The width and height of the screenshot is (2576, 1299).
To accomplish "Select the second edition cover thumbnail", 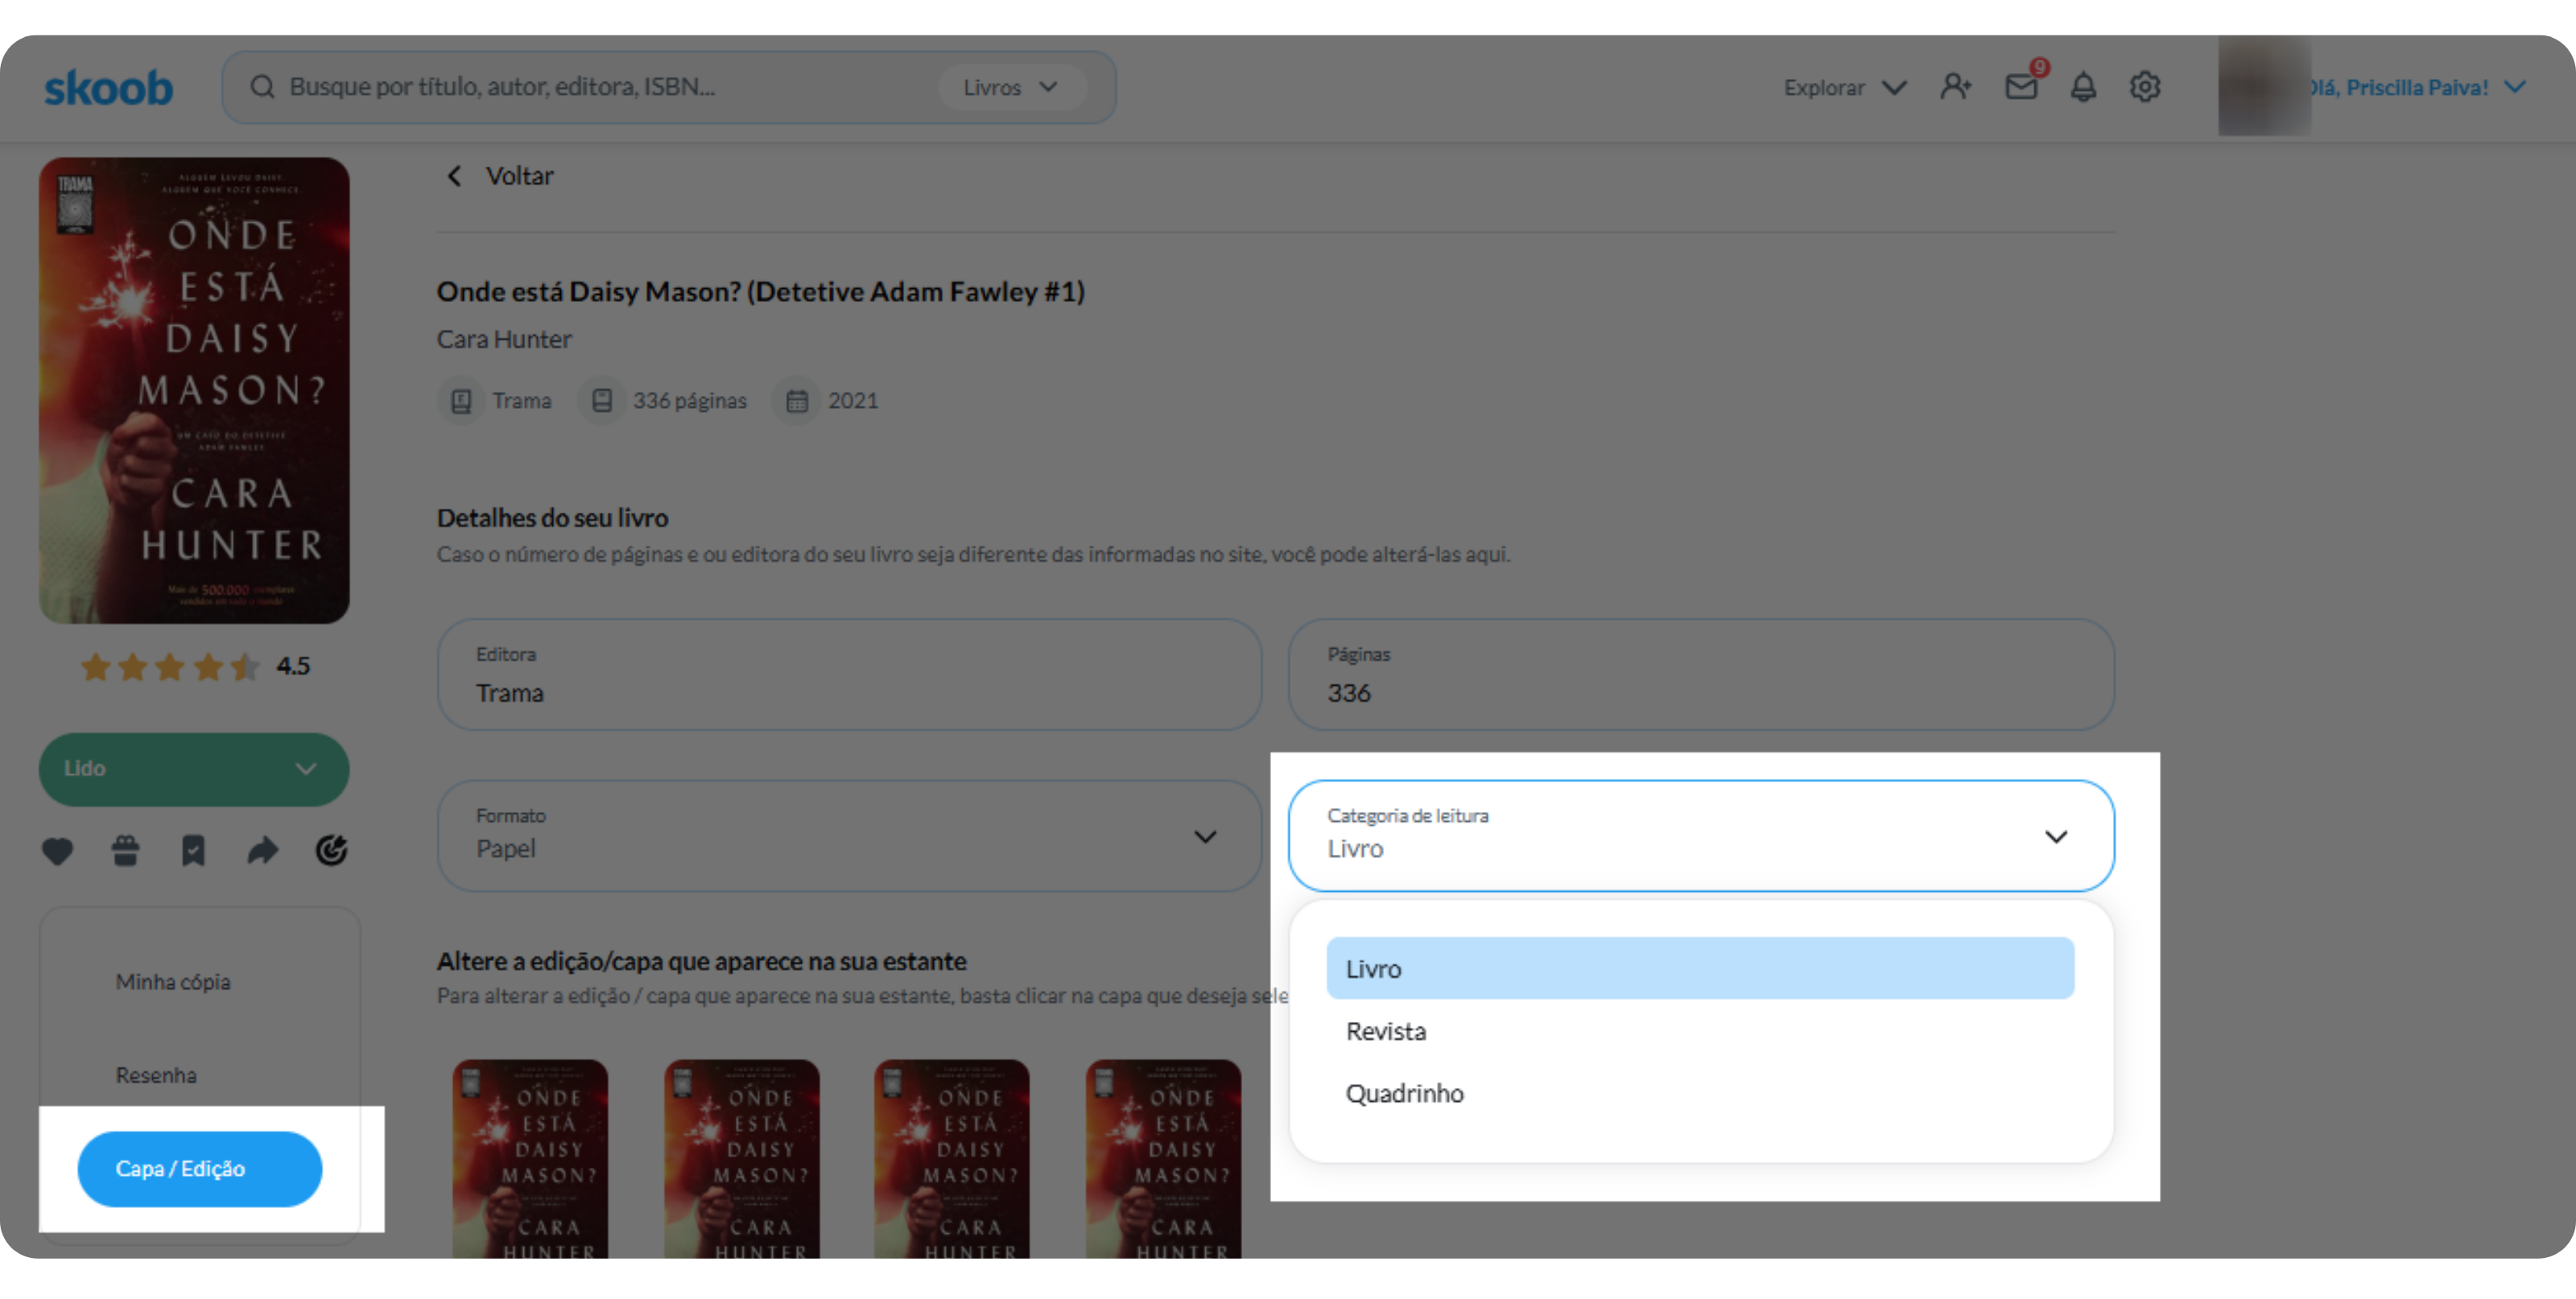I will click(742, 1159).
